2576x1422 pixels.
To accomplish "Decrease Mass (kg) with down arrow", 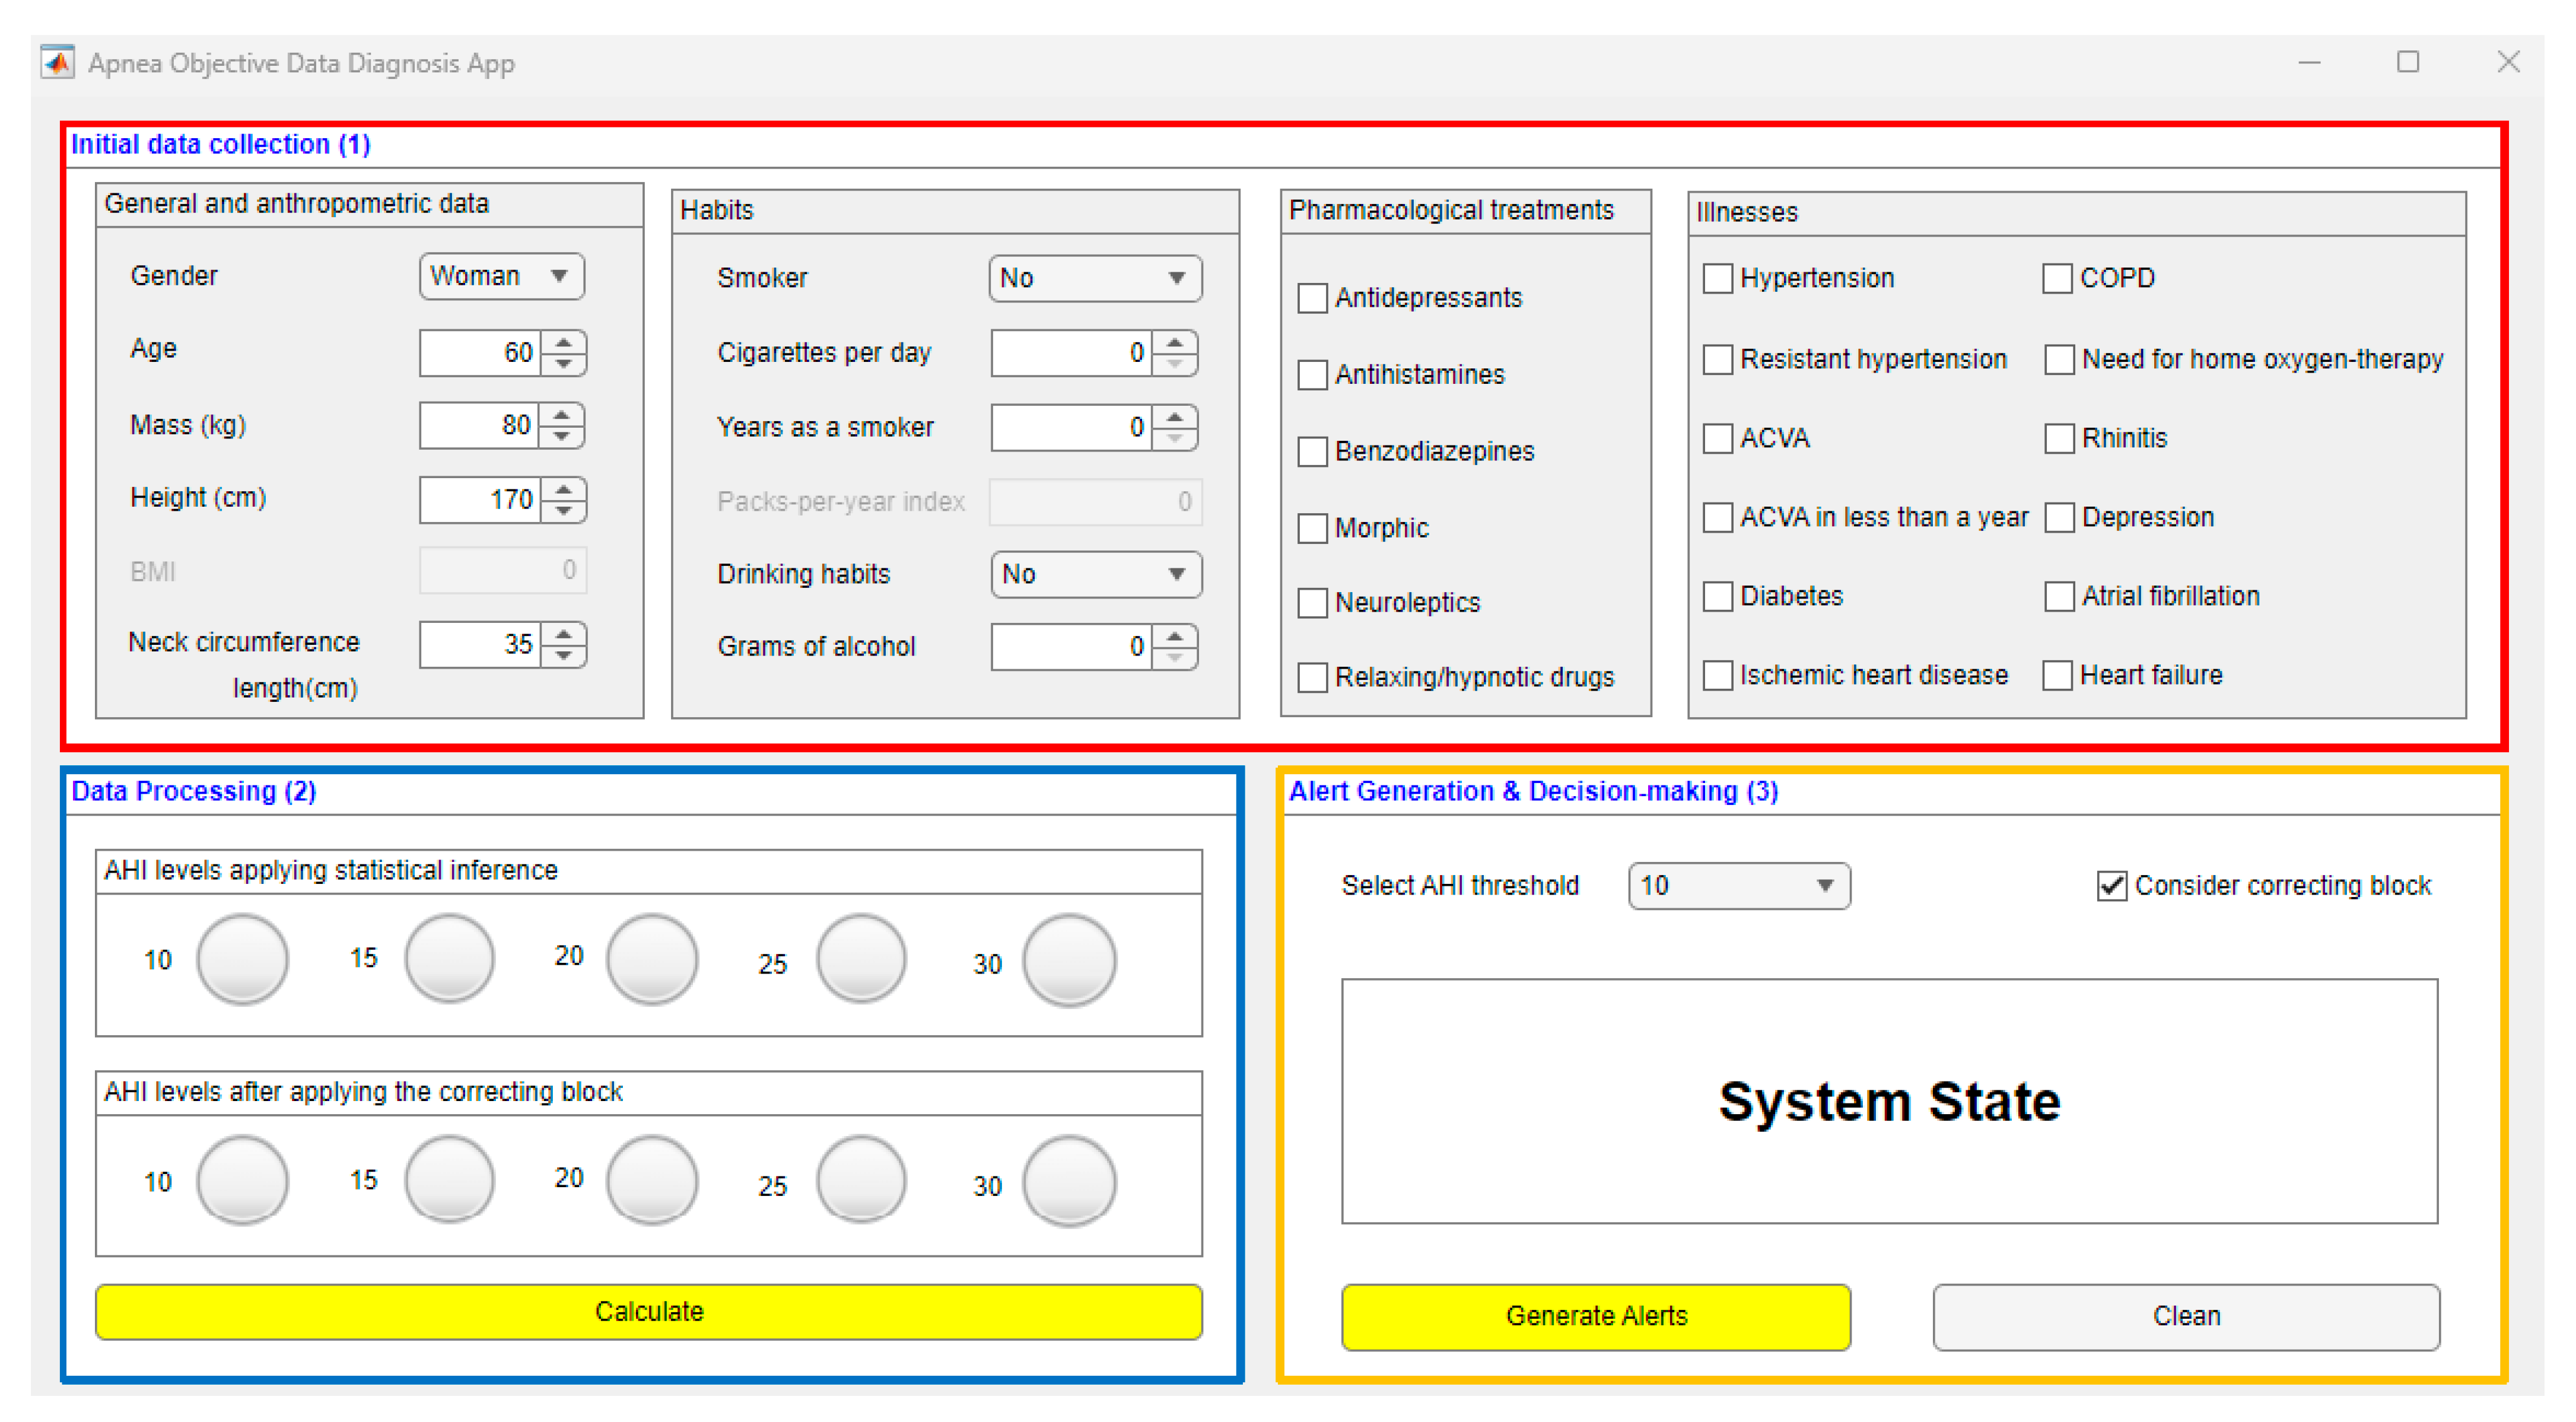I will pos(562,437).
